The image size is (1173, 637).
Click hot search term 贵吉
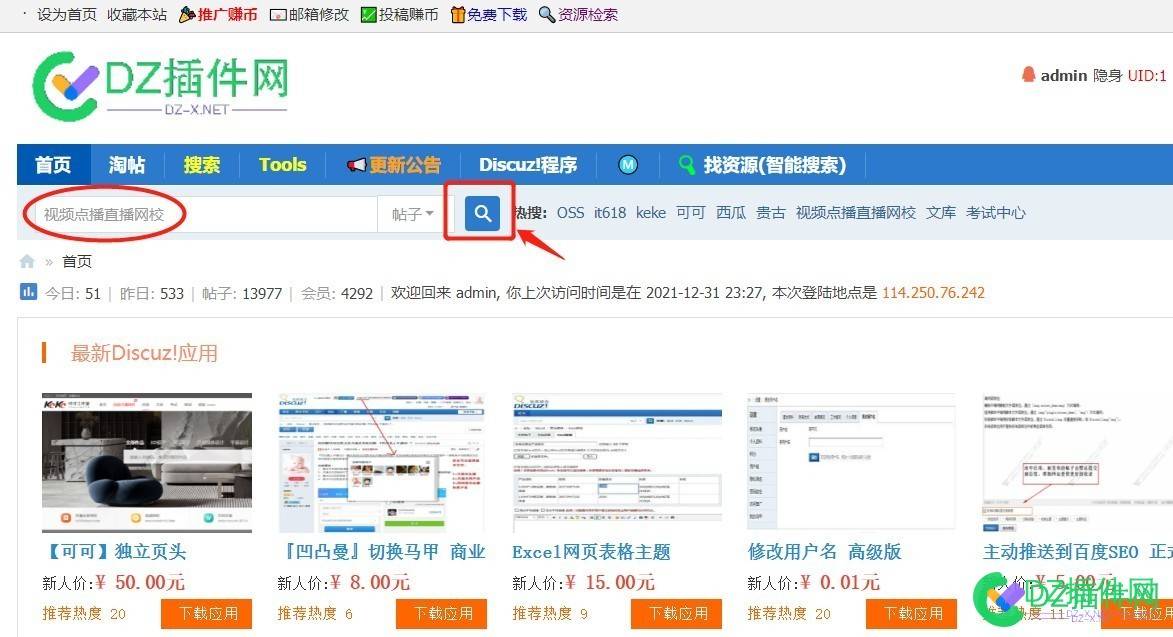(771, 213)
